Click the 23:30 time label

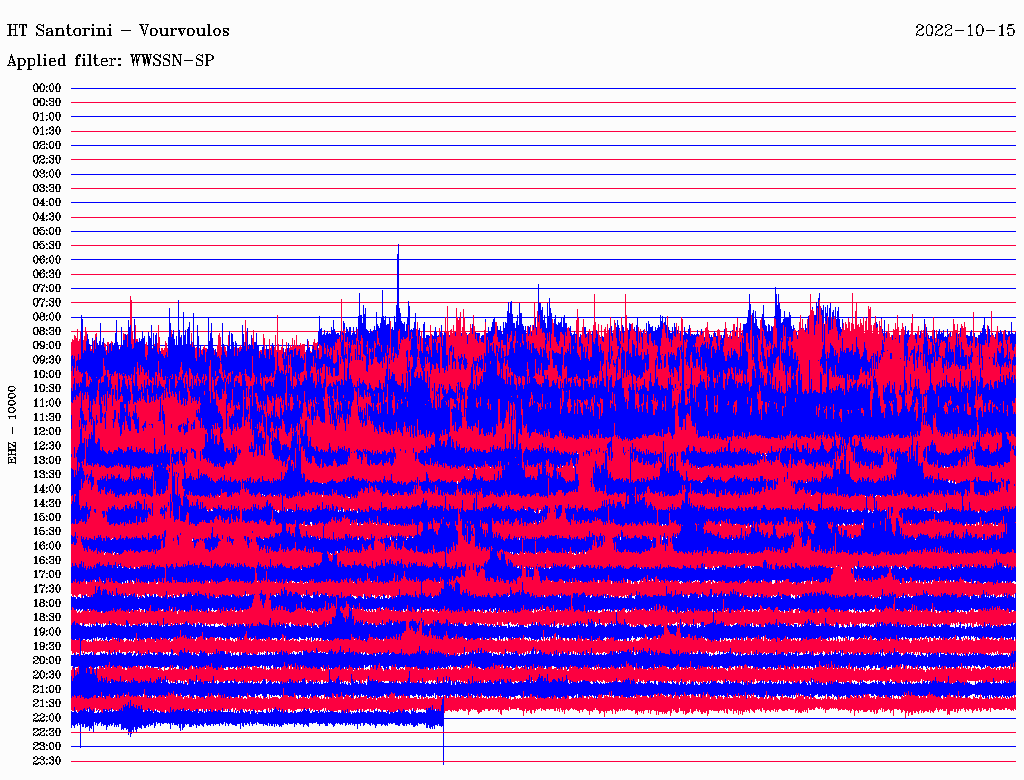tap(47, 761)
